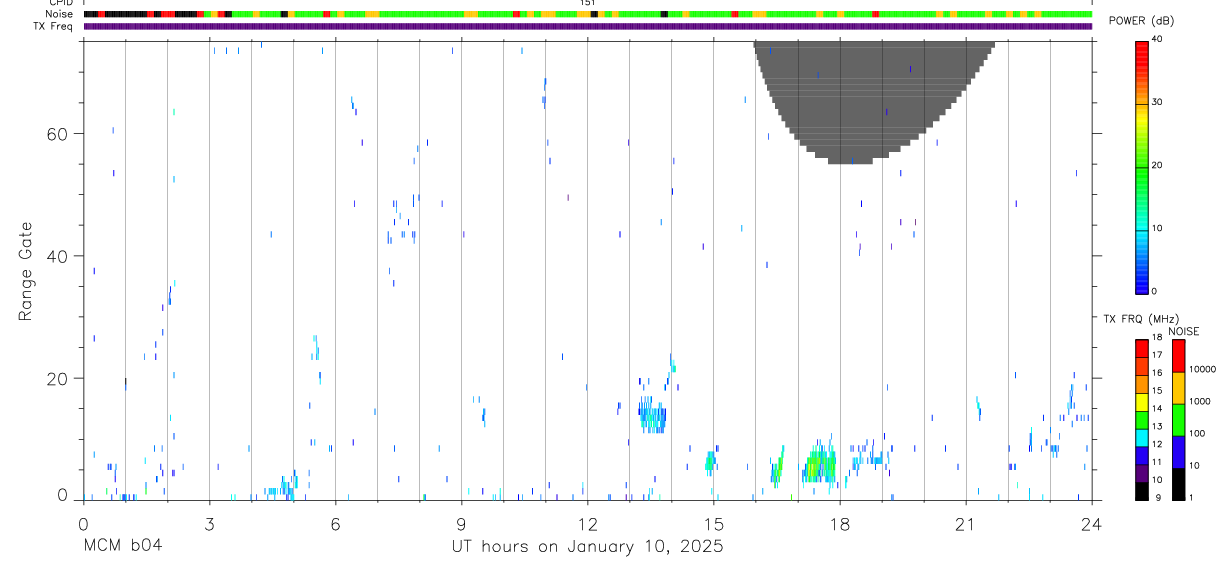
Task: Click the multicolored Noise strip above plot
Action: pyautogui.click(x=587, y=14)
